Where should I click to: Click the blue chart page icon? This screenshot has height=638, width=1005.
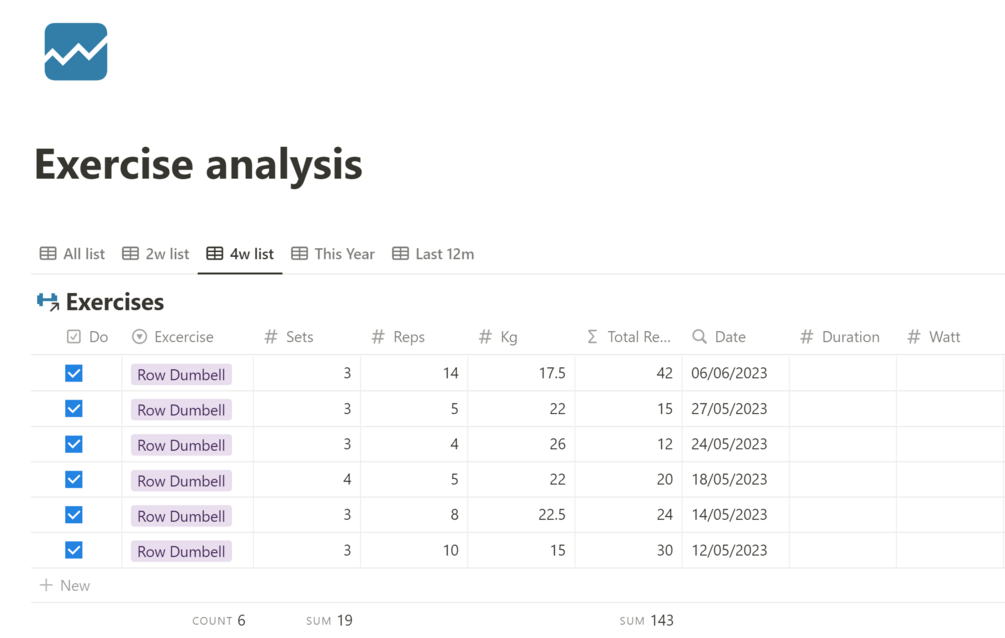[76, 52]
